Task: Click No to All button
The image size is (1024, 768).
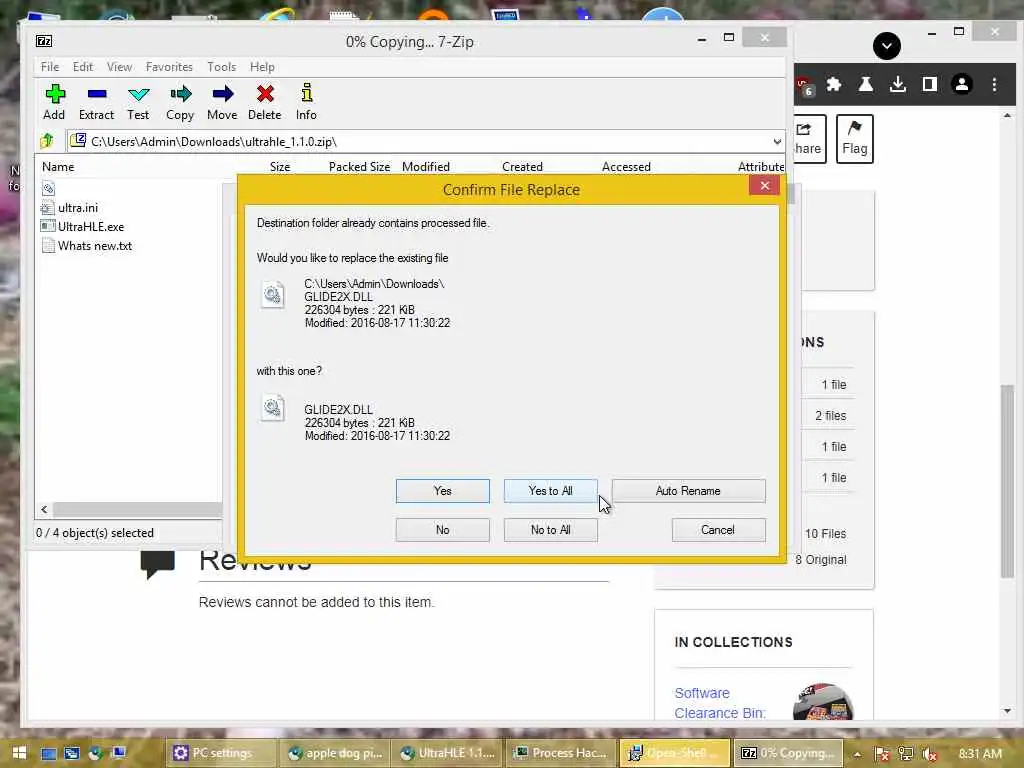Action: pyautogui.click(x=550, y=530)
